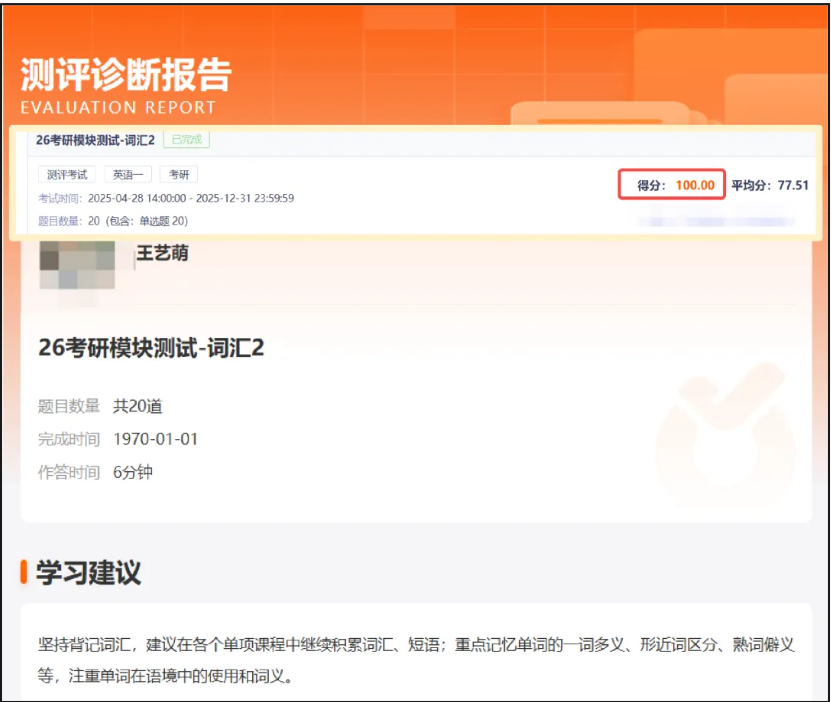The image size is (831, 702).
Task: Click the blurred user avatar thumbnail
Action: click(x=77, y=265)
